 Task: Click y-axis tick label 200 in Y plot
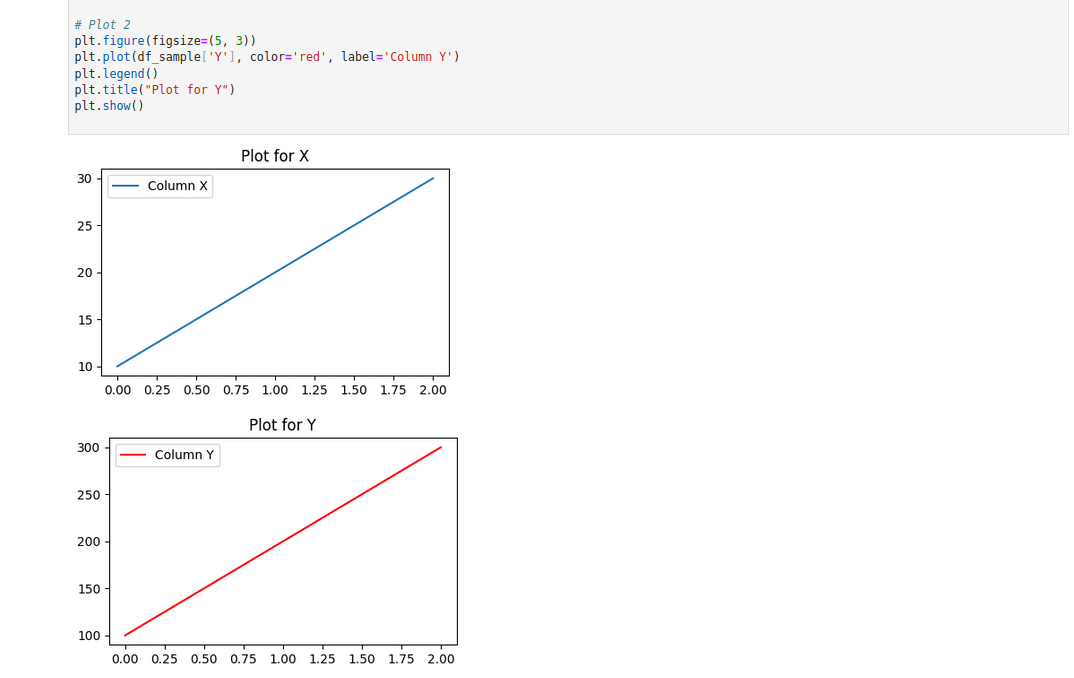click(x=88, y=542)
